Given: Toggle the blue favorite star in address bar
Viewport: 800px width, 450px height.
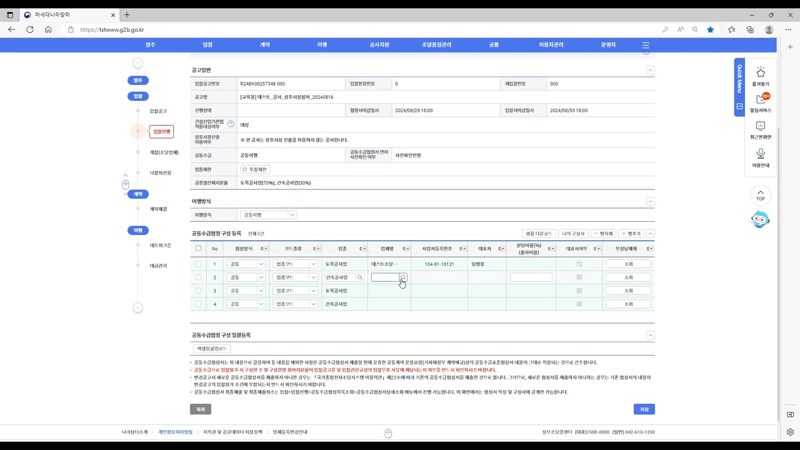Looking at the screenshot, I should (710, 30).
